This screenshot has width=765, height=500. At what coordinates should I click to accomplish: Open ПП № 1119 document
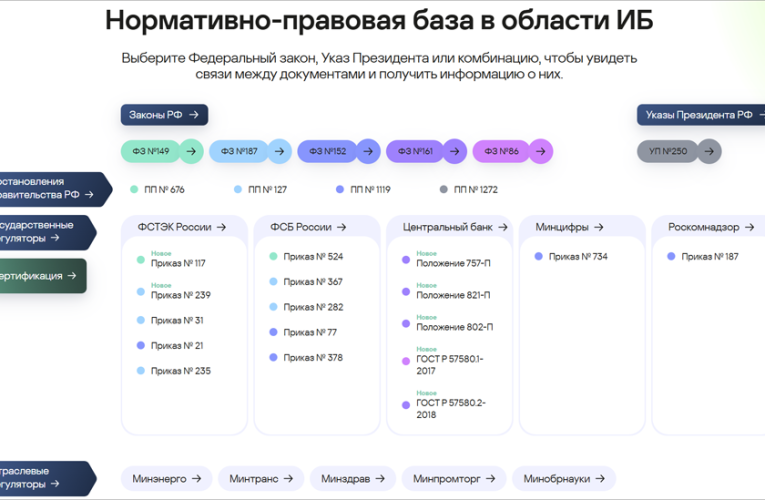[363, 189]
